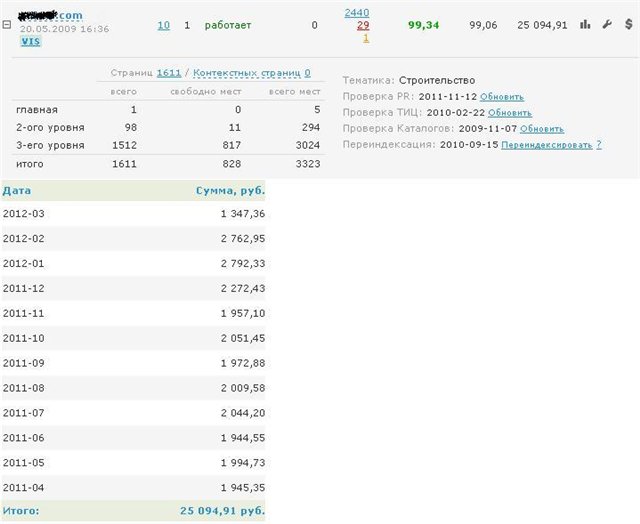
Task: Click the red 29 link count
Action: point(362,25)
